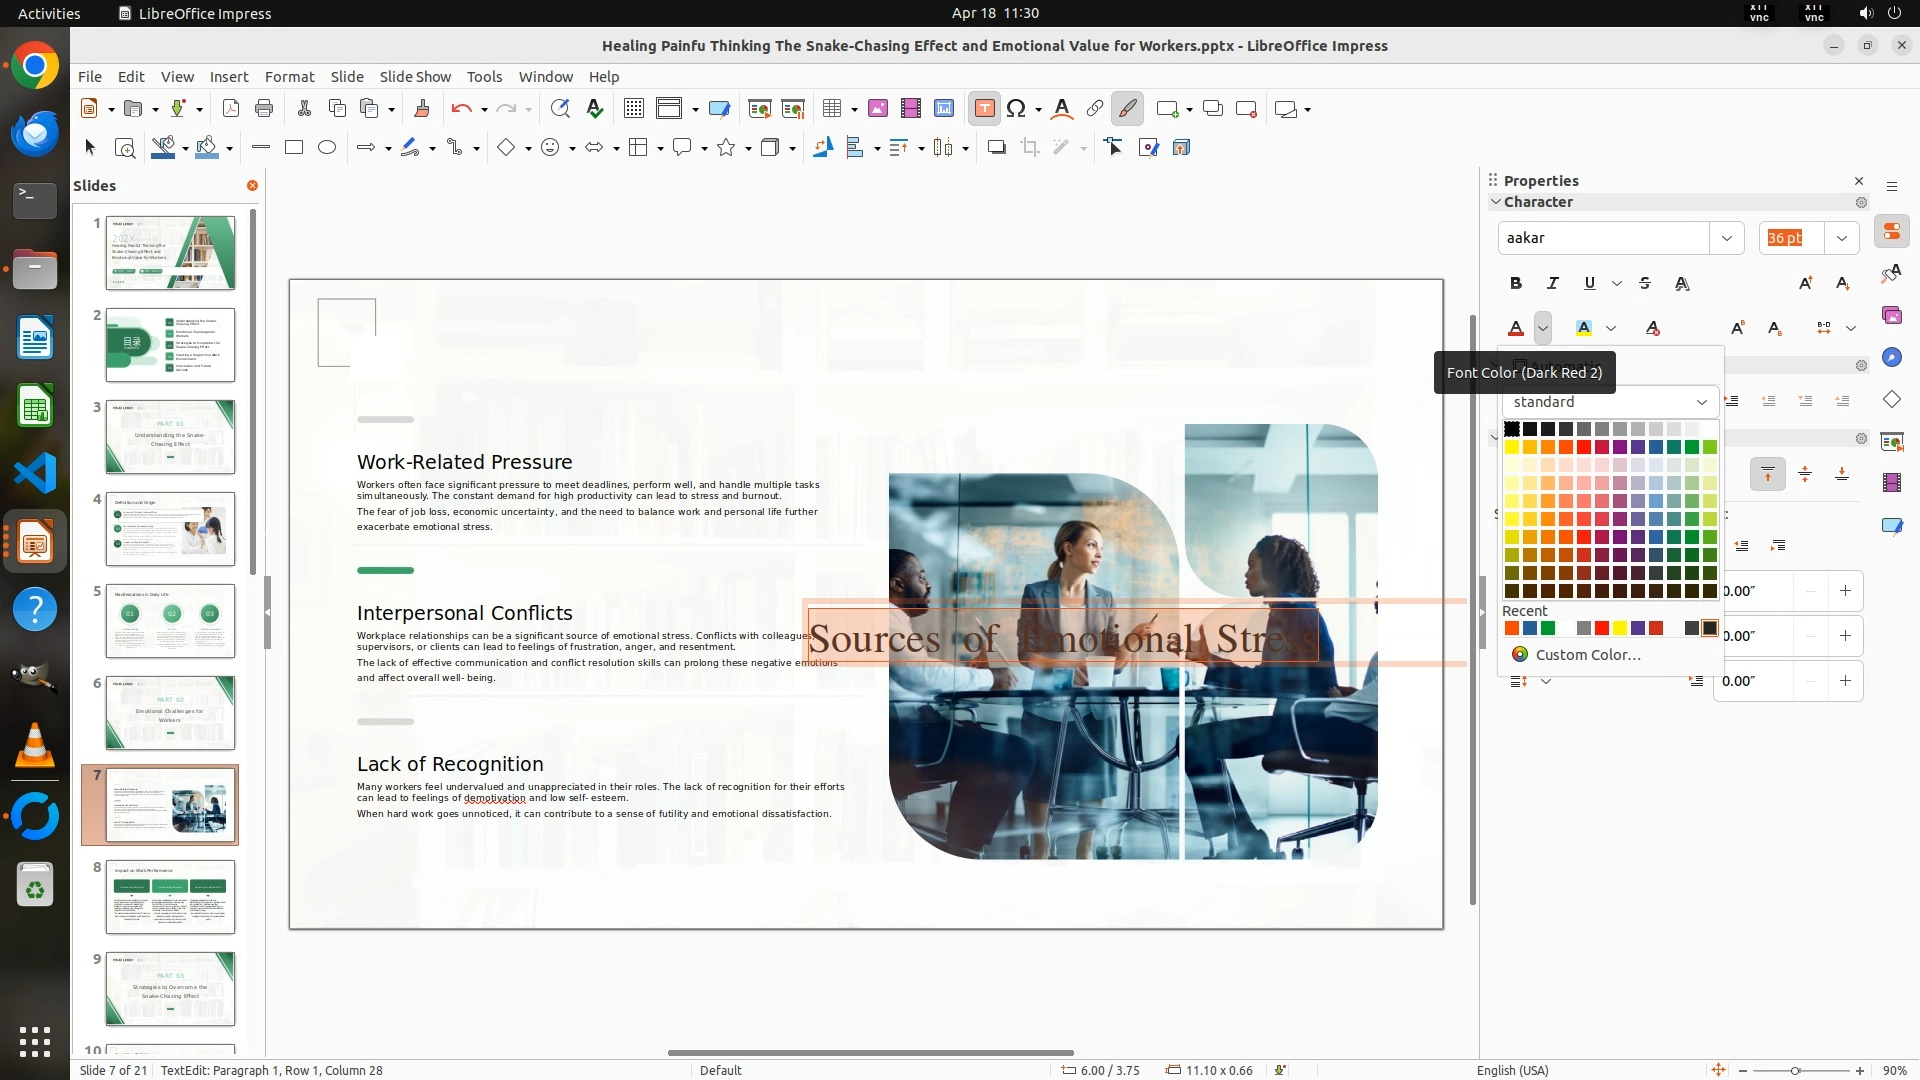Select the Rectangle drawing tool
This screenshot has height=1080, width=1920.
coord(293,148)
